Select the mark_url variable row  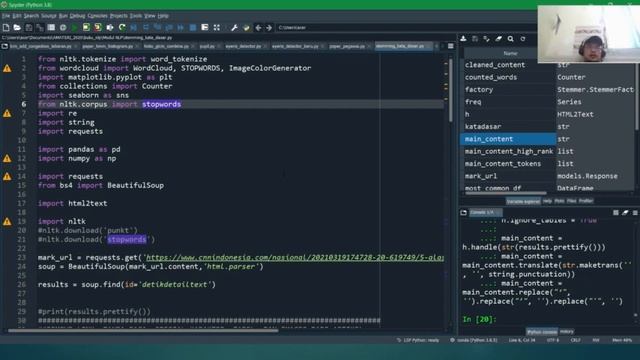click(547, 176)
